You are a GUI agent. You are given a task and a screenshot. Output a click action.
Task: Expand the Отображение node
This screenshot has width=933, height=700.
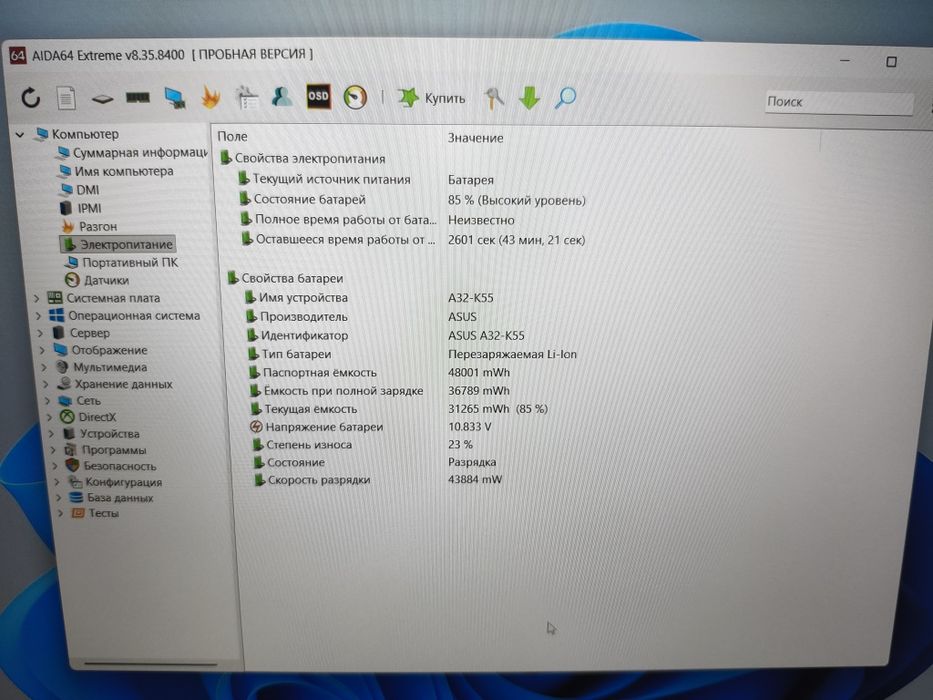43,350
